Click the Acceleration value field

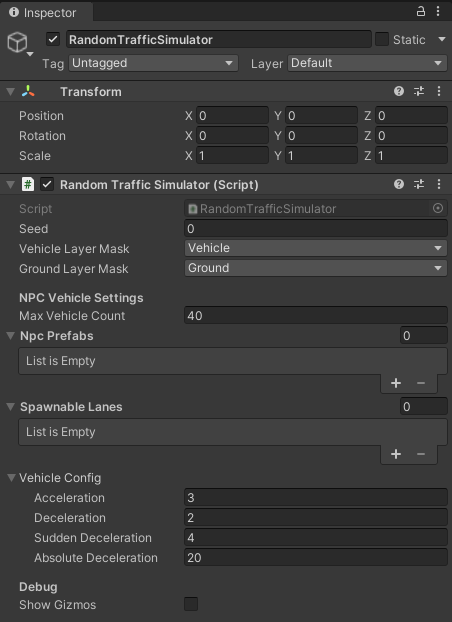coord(316,497)
